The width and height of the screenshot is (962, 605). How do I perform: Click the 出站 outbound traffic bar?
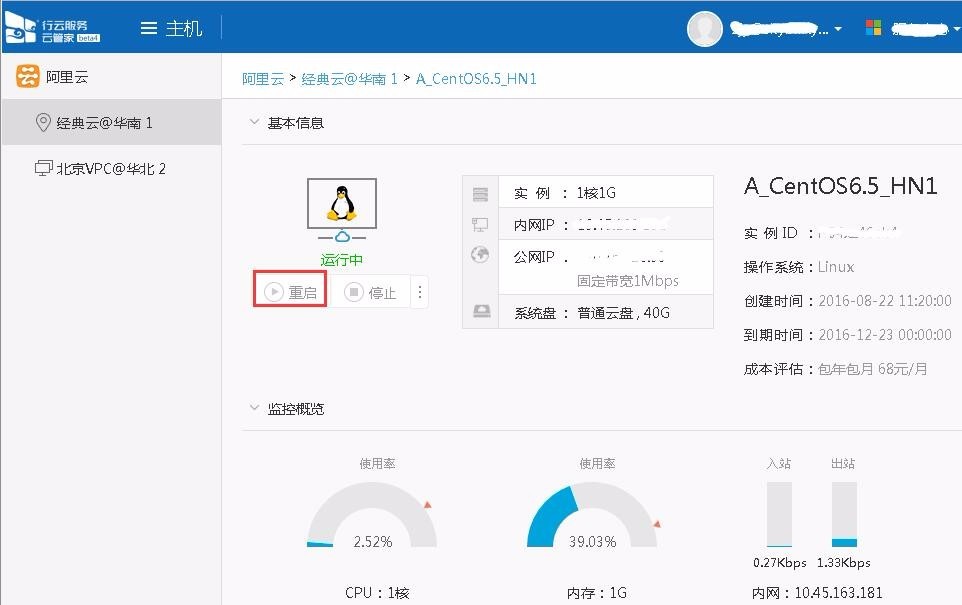click(x=844, y=514)
